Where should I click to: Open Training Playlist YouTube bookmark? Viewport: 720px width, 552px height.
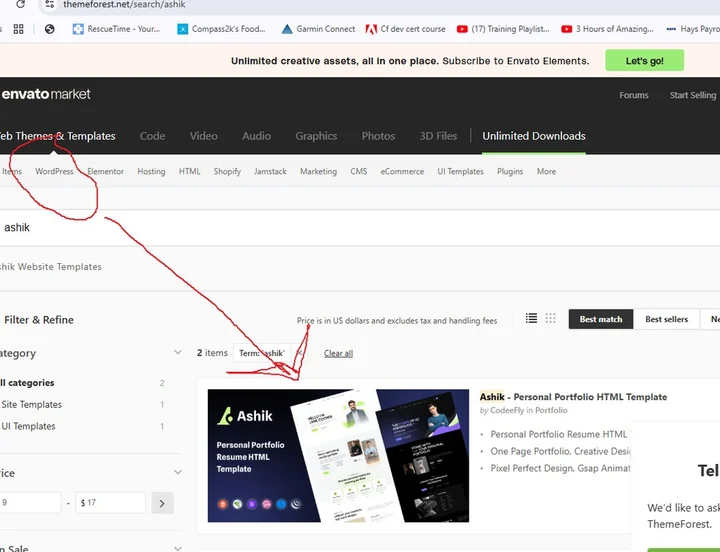point(503,29)
